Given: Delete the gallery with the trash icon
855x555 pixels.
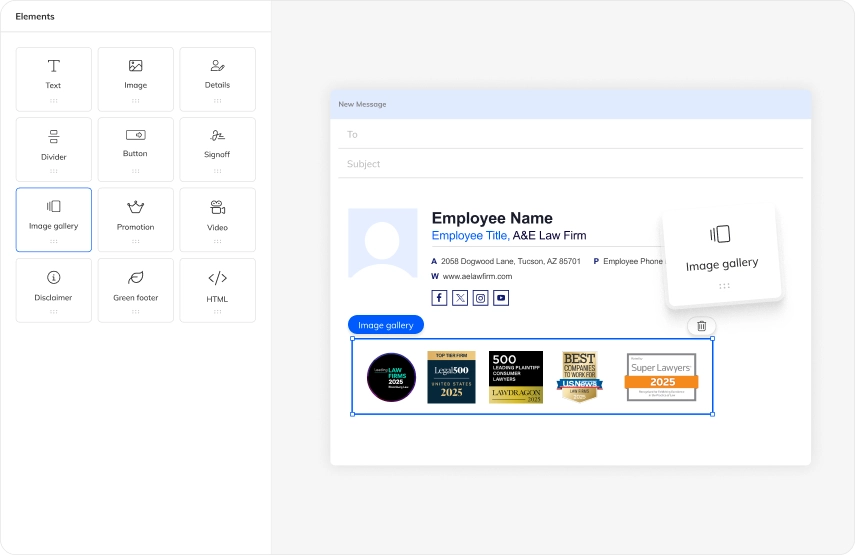Looking at the screenshot, I should click(x=702, y=326).
